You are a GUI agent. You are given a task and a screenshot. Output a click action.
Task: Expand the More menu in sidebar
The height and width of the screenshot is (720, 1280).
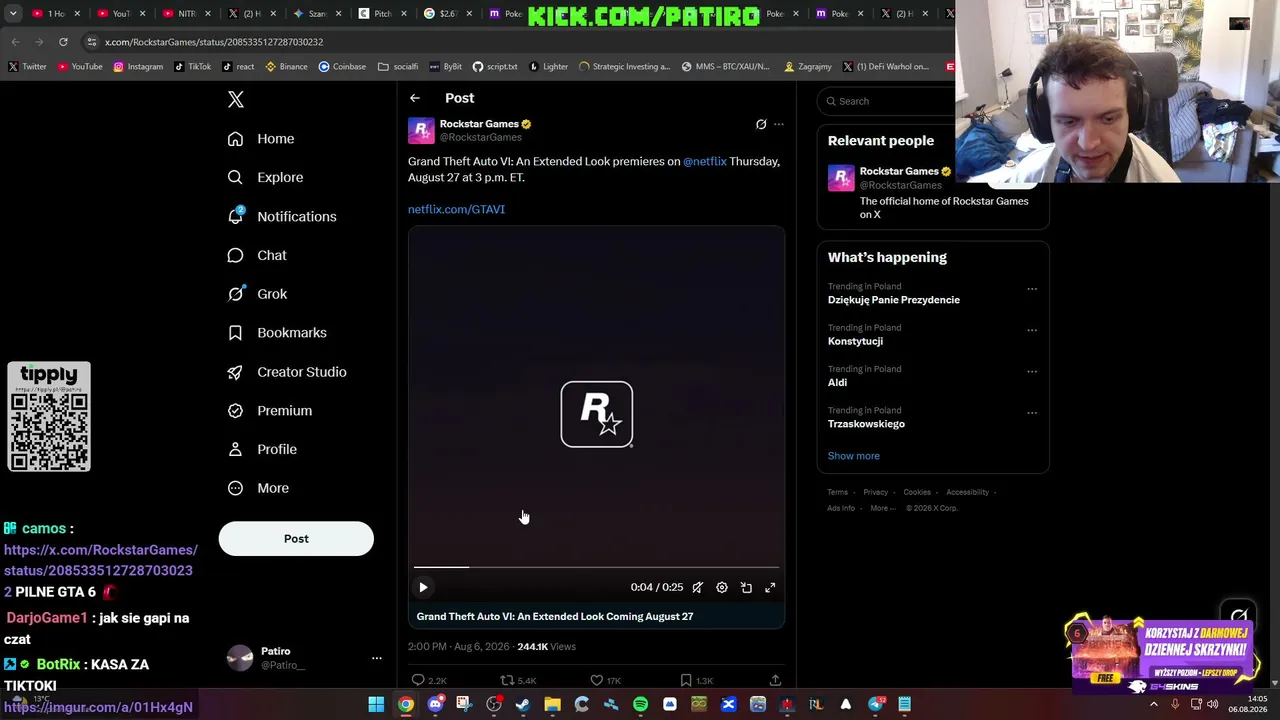click(258, 488)
